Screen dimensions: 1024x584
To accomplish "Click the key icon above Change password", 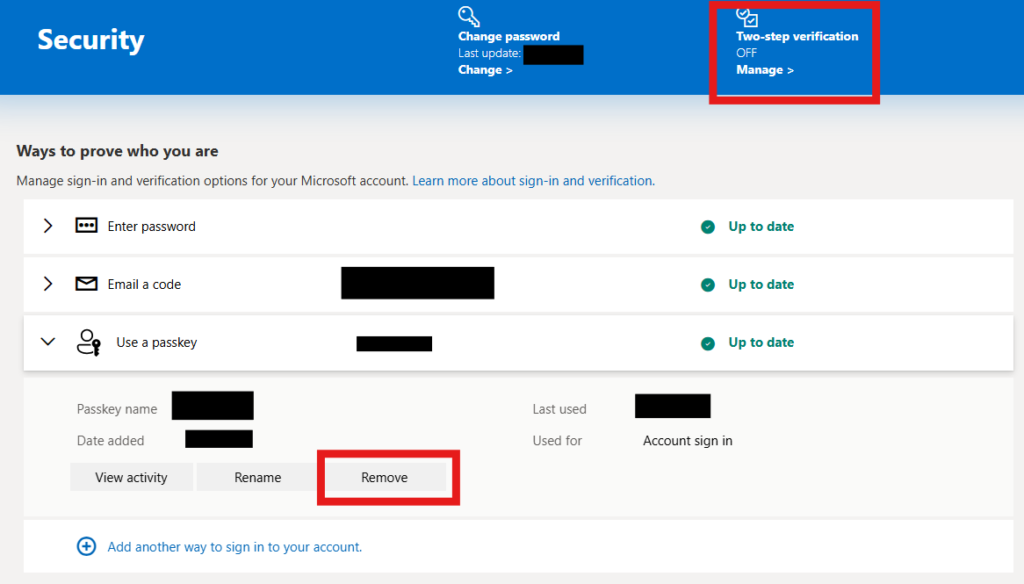I will (469, 16).
